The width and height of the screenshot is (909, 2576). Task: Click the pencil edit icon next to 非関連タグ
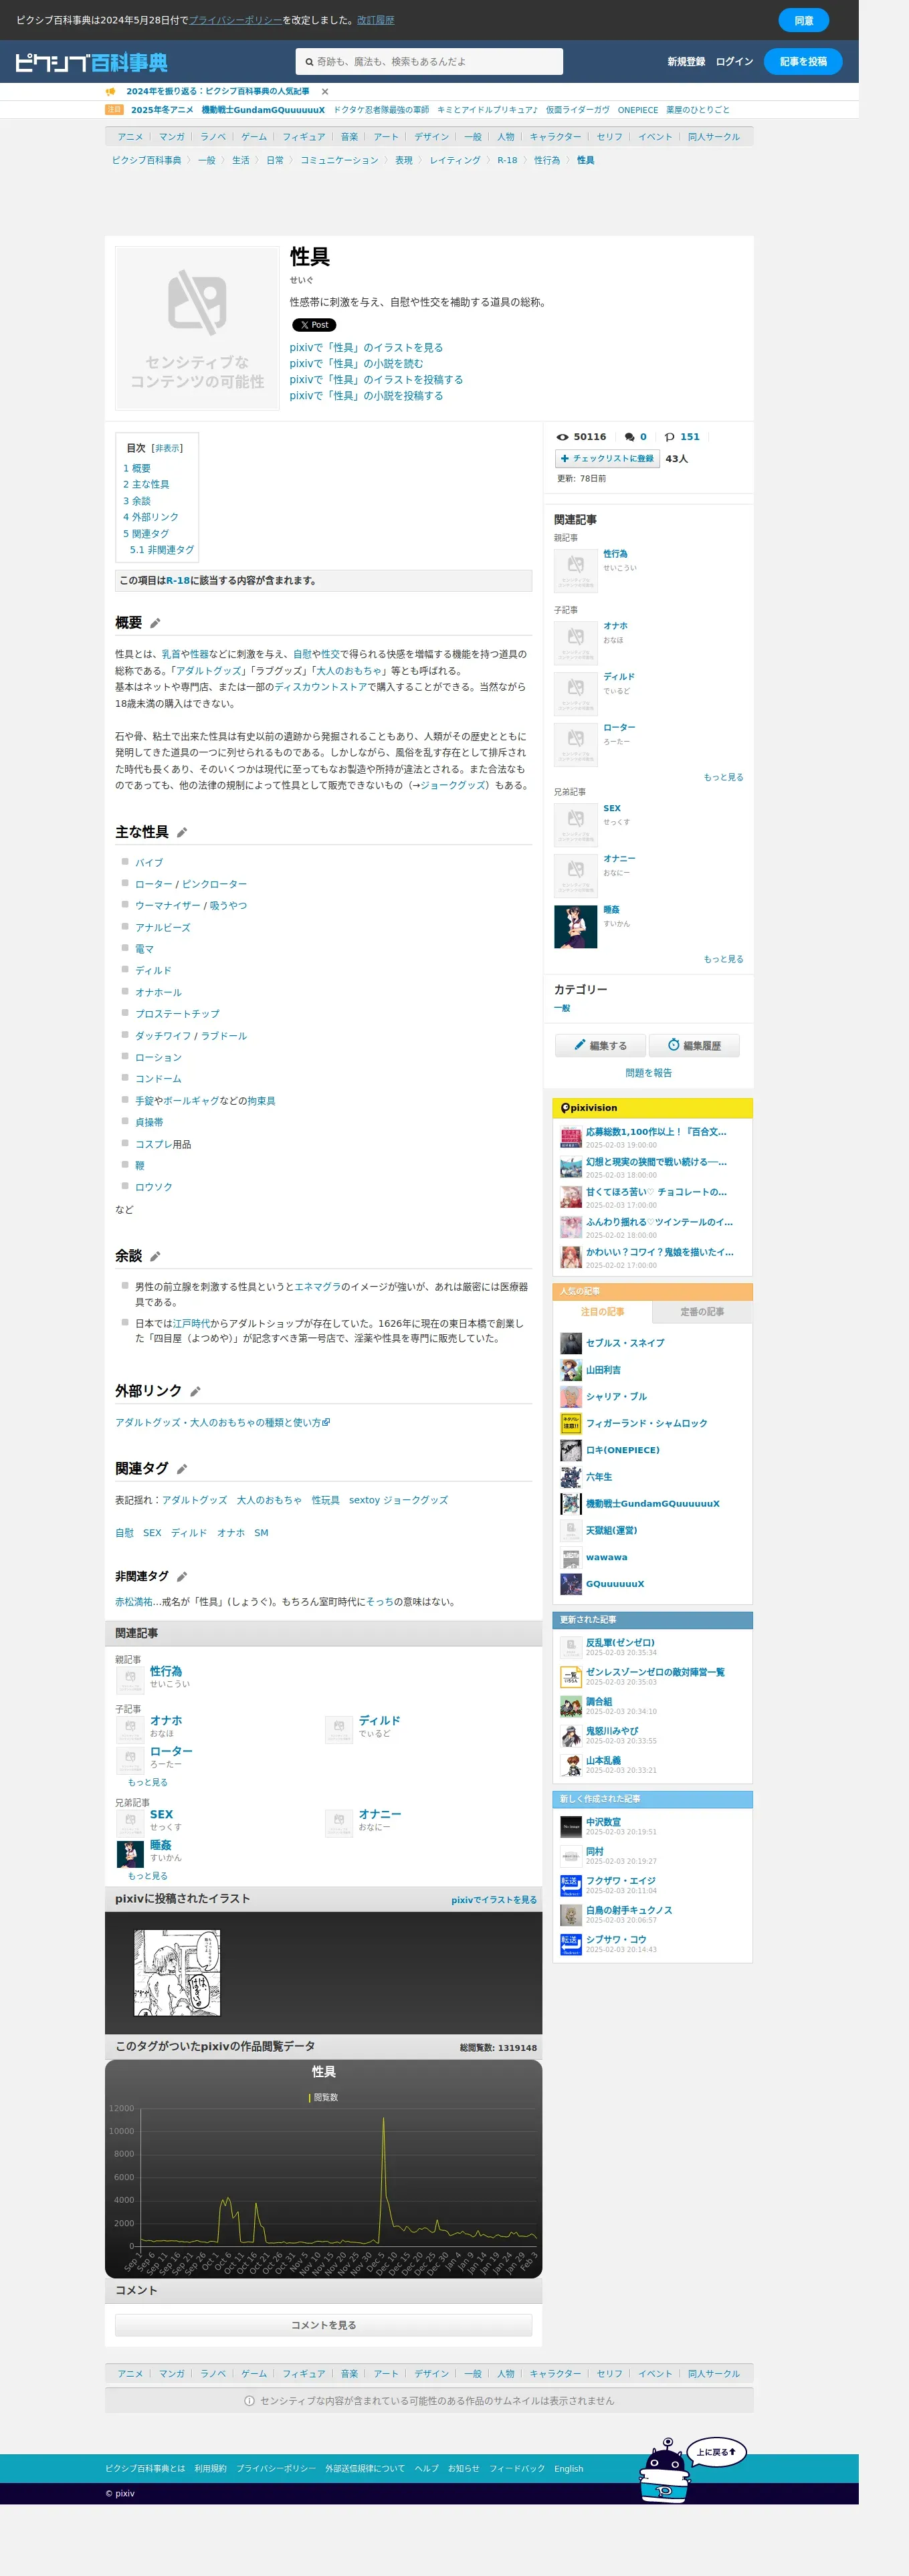(x=182, y=1577)
